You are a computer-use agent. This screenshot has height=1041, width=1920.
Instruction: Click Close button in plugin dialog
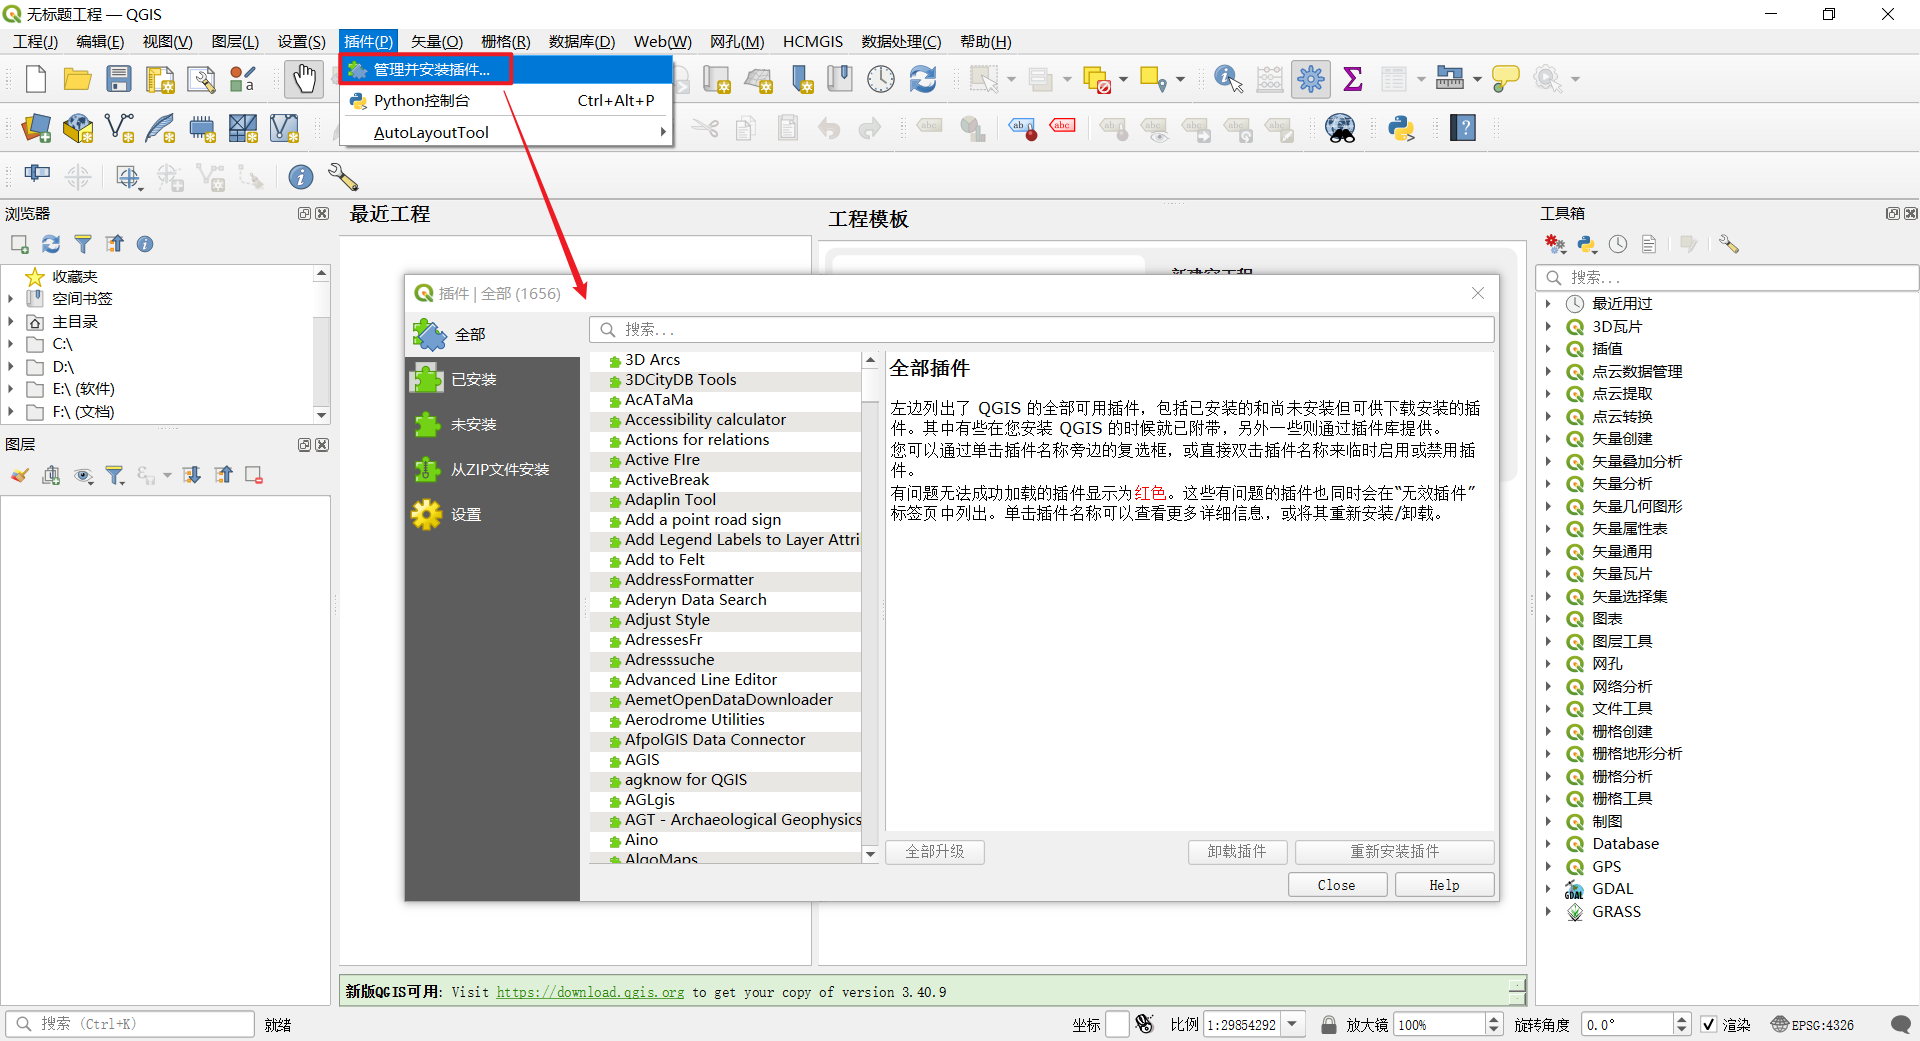coord(1337,885)
